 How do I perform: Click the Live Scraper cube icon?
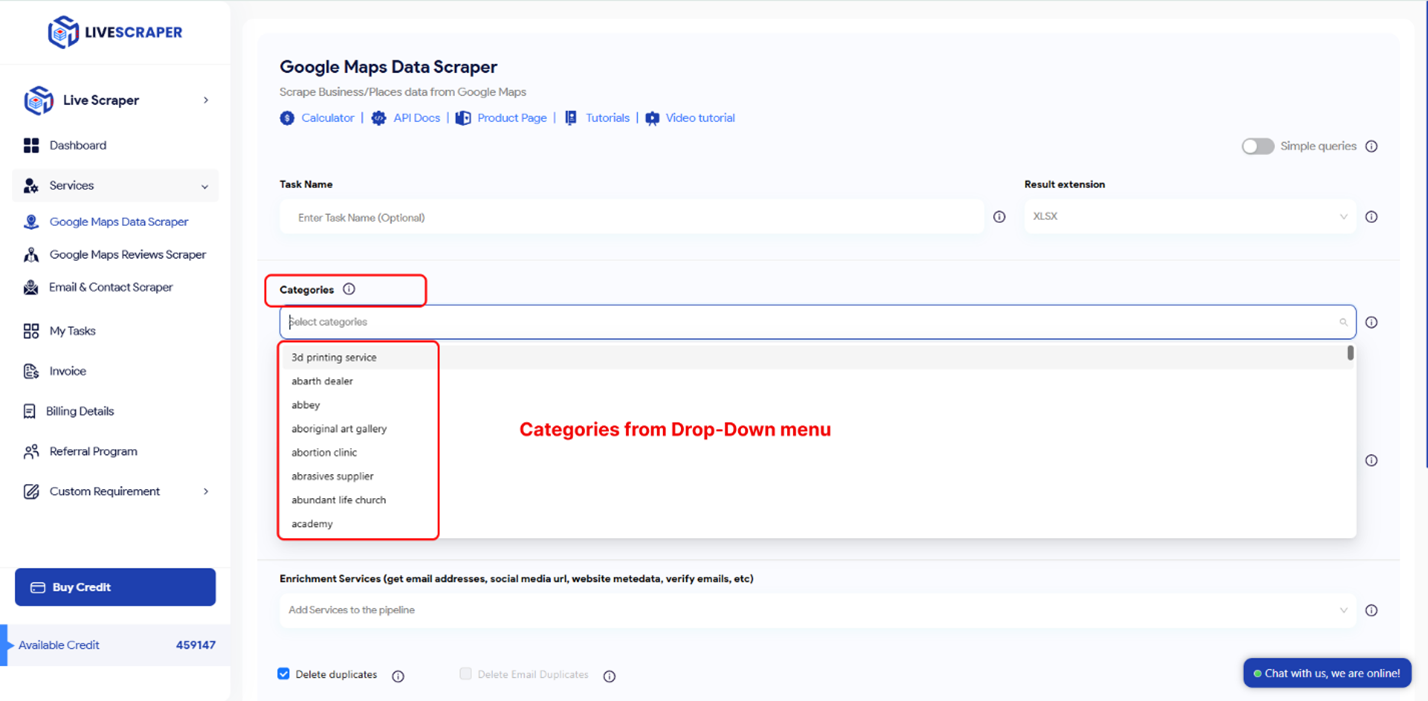tap(38, 100)
